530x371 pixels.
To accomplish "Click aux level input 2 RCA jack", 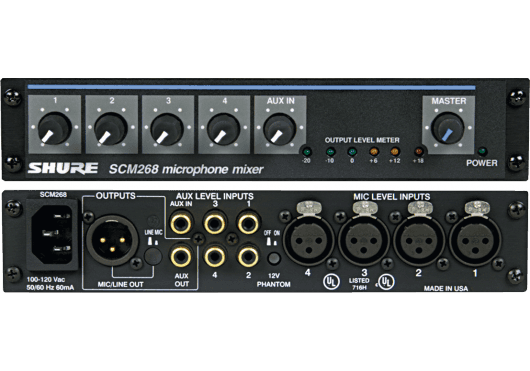I will (x=248, y=257).
